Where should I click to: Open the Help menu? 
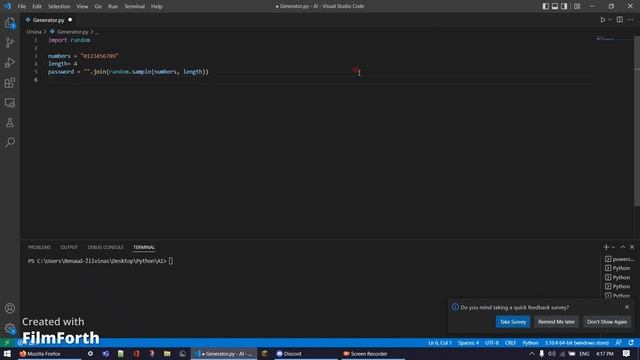tap(156, 6)
